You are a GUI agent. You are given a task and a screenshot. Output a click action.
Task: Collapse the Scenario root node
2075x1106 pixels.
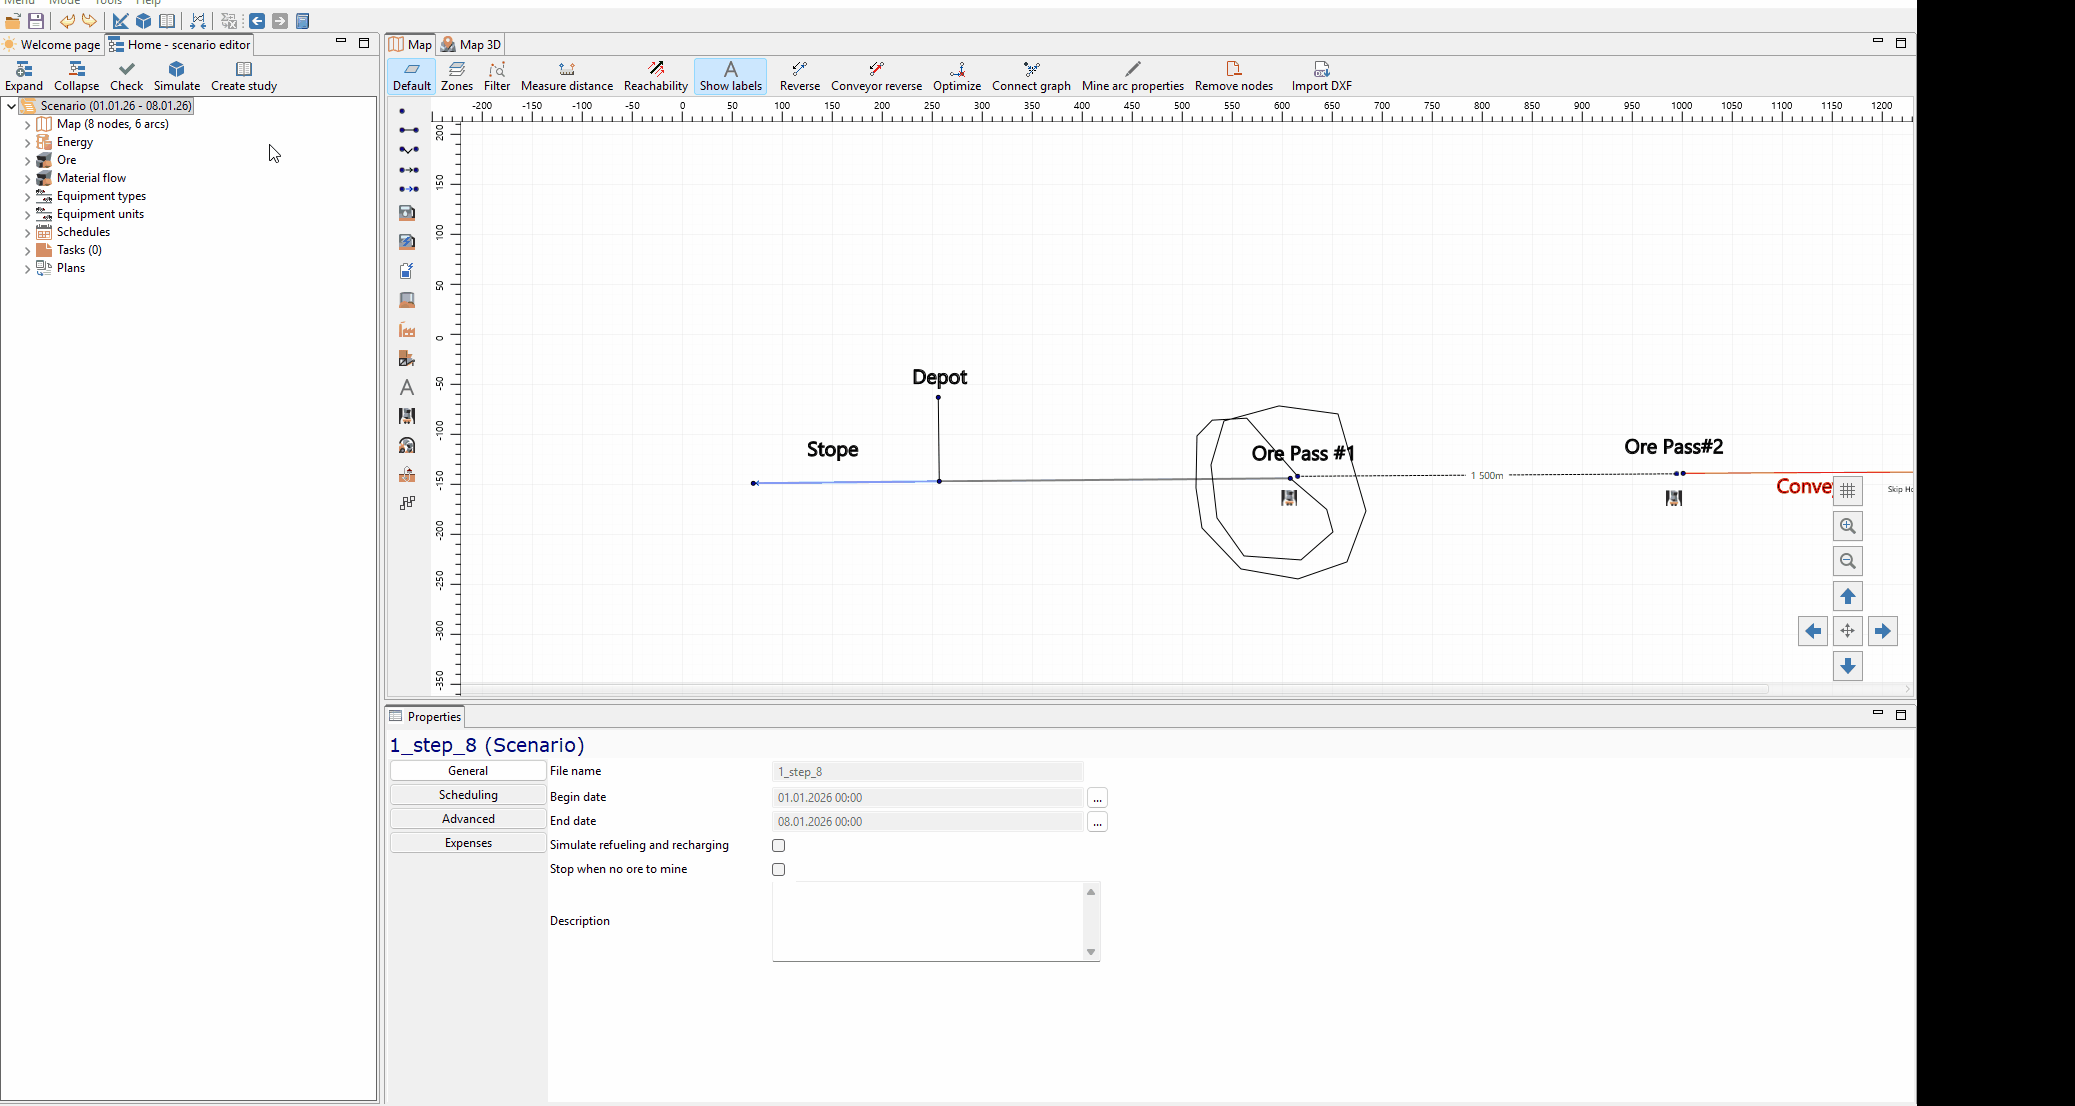(x=11, y=106)
